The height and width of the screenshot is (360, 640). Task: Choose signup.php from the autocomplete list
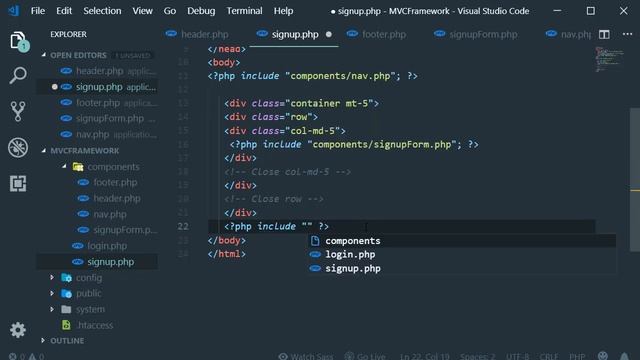(461, 269)
